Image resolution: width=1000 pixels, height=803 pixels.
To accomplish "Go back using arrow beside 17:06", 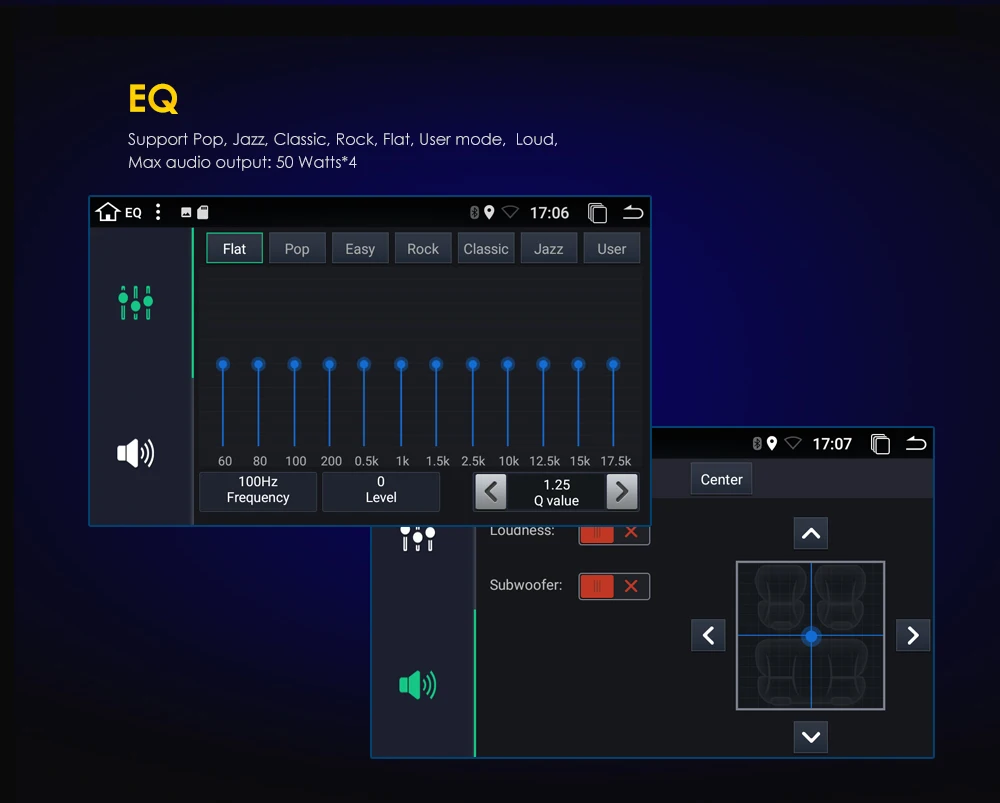I will (633, 212).
